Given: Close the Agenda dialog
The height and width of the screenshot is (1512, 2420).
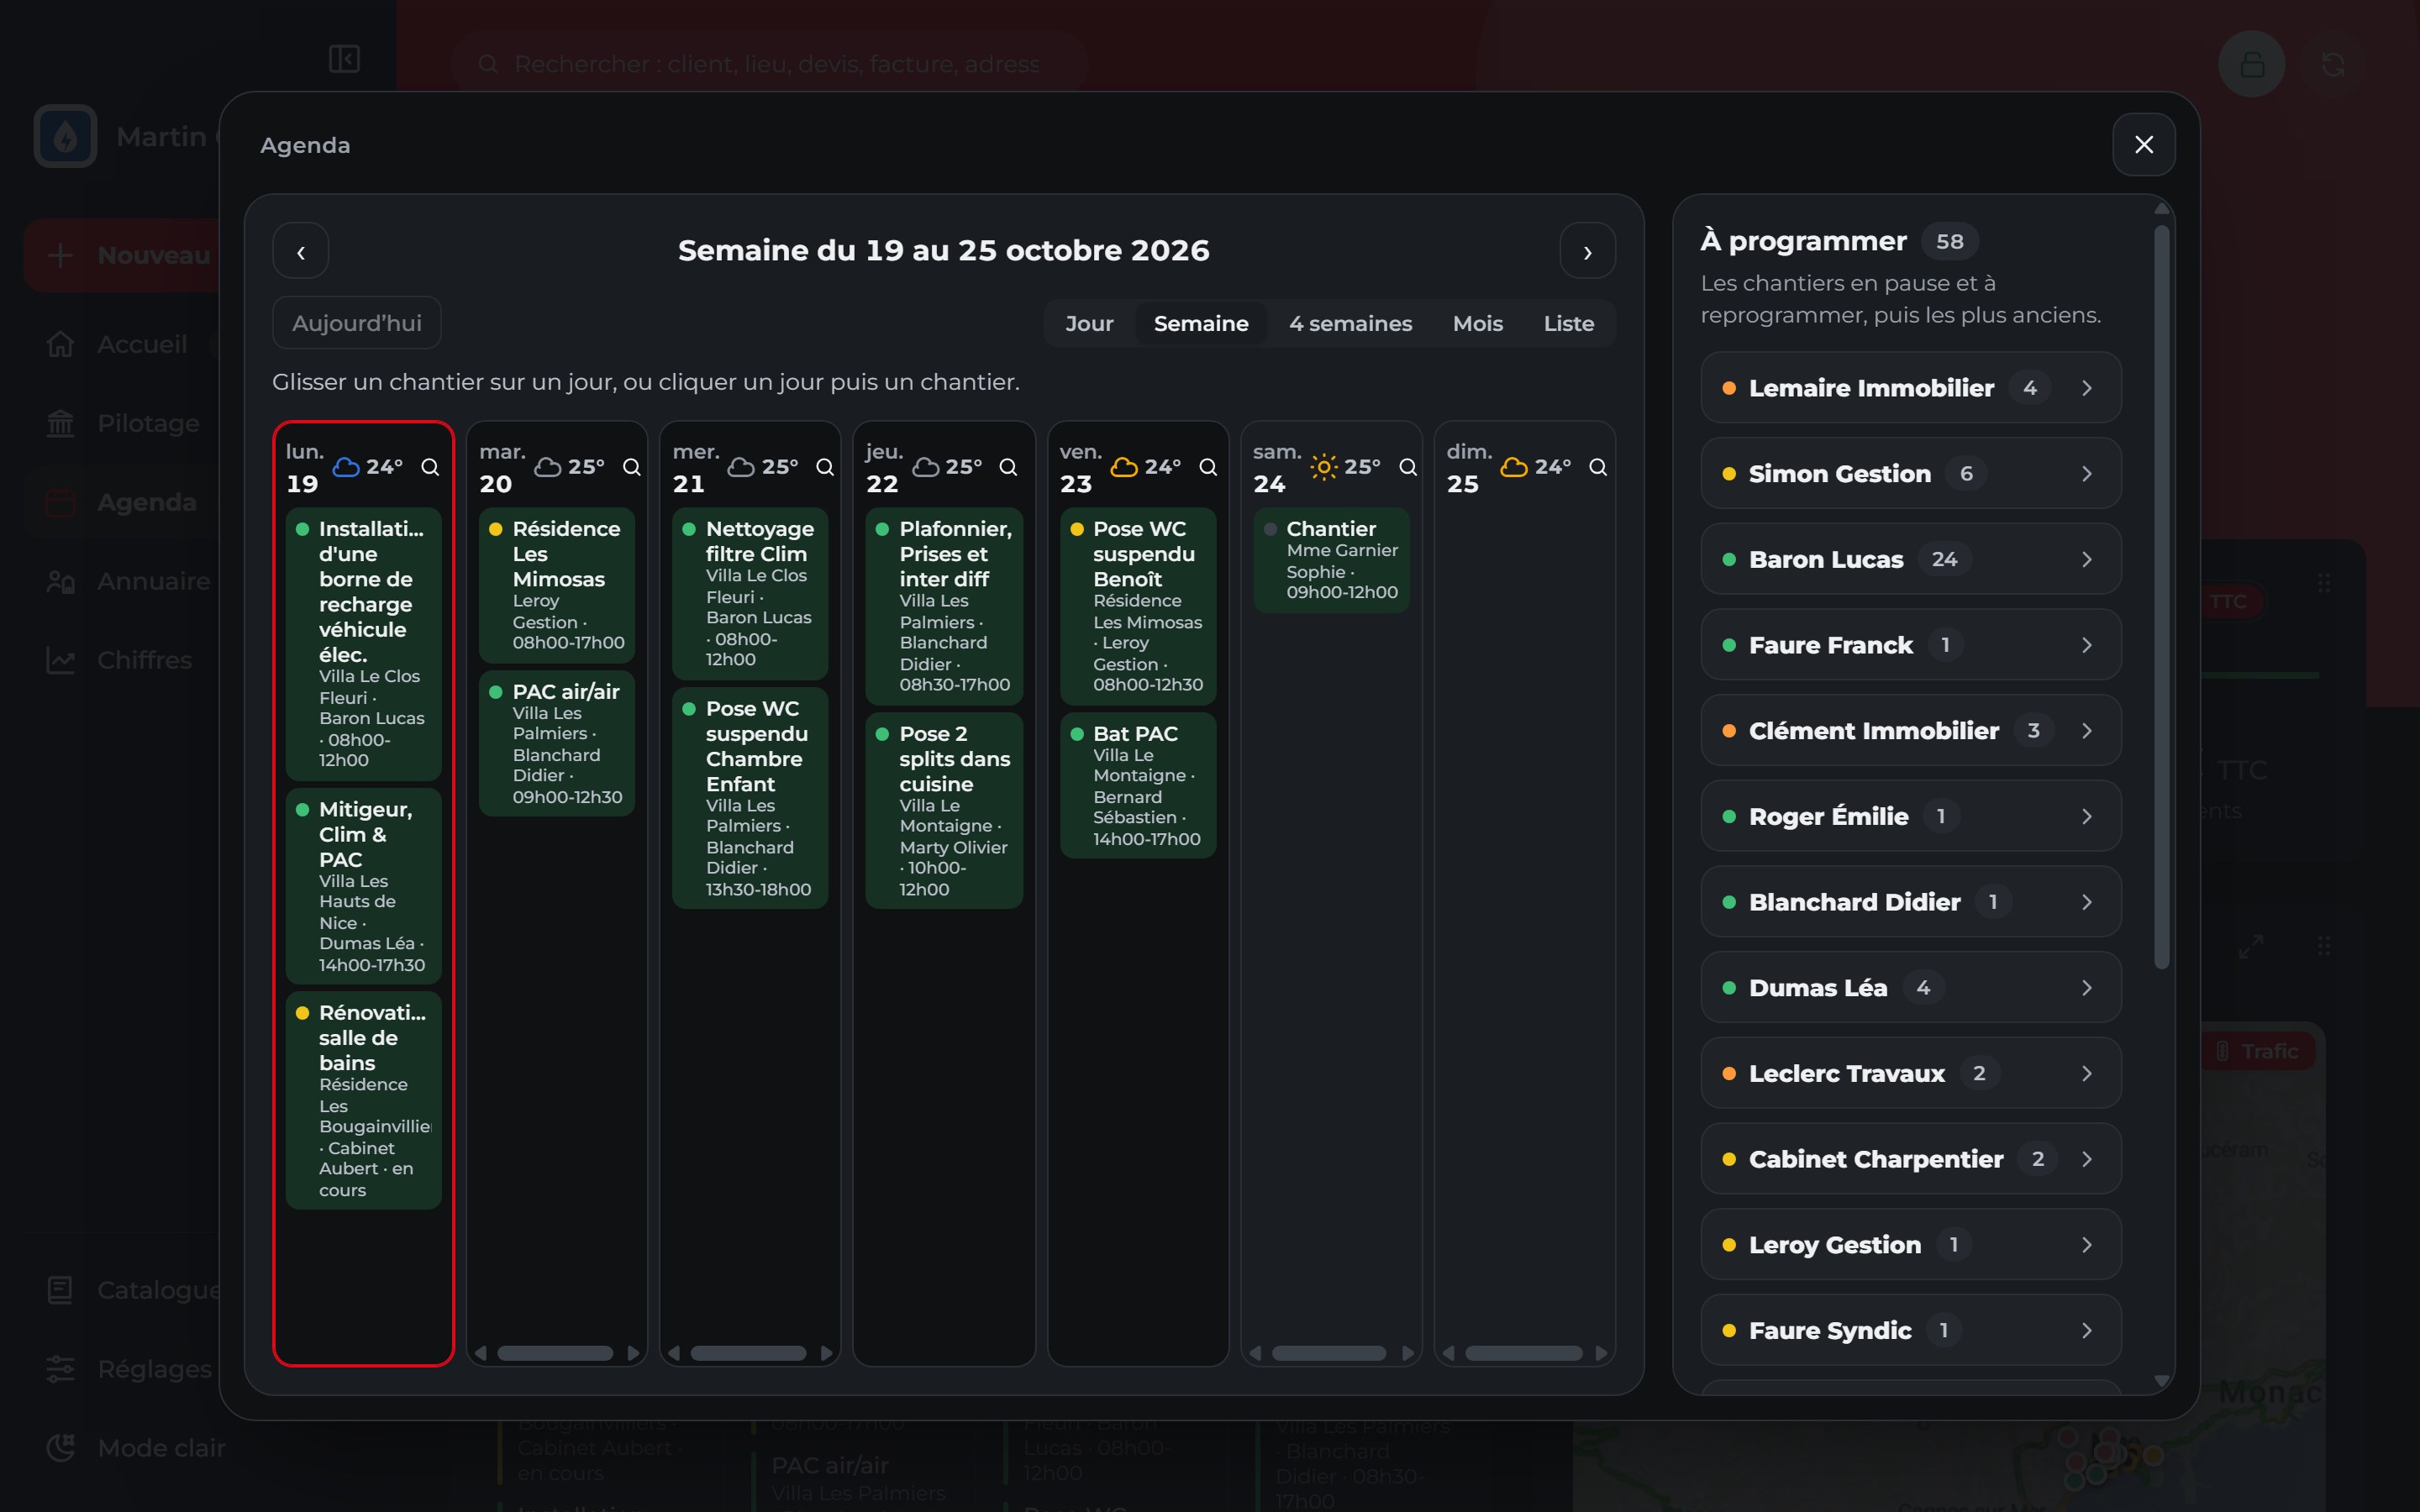Looking at the screenshot, I should coord(2144,145).
